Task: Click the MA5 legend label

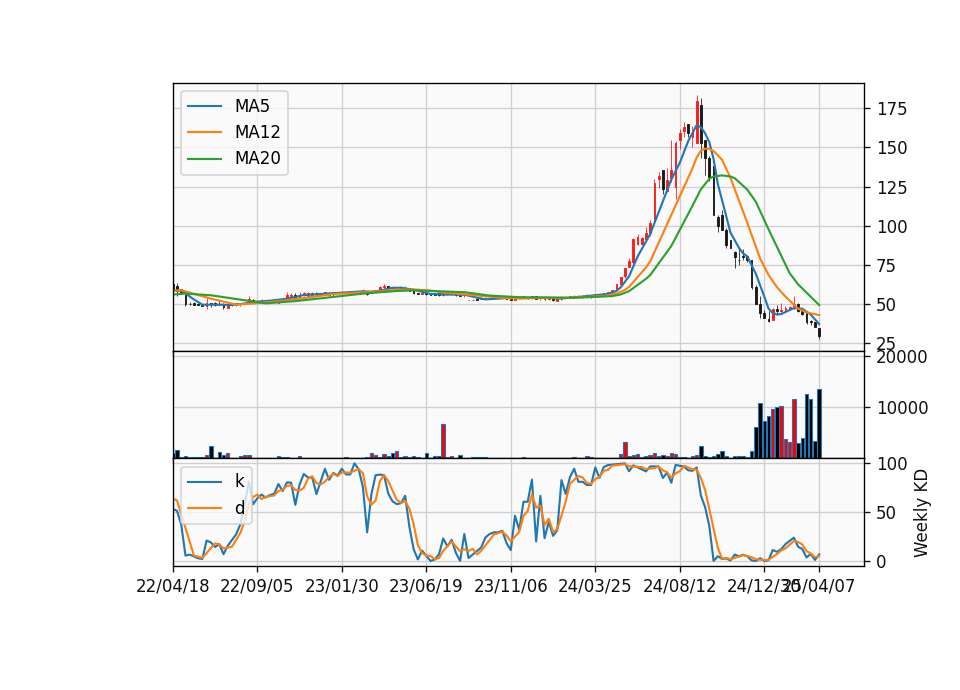Action: [x=252, y=106]
